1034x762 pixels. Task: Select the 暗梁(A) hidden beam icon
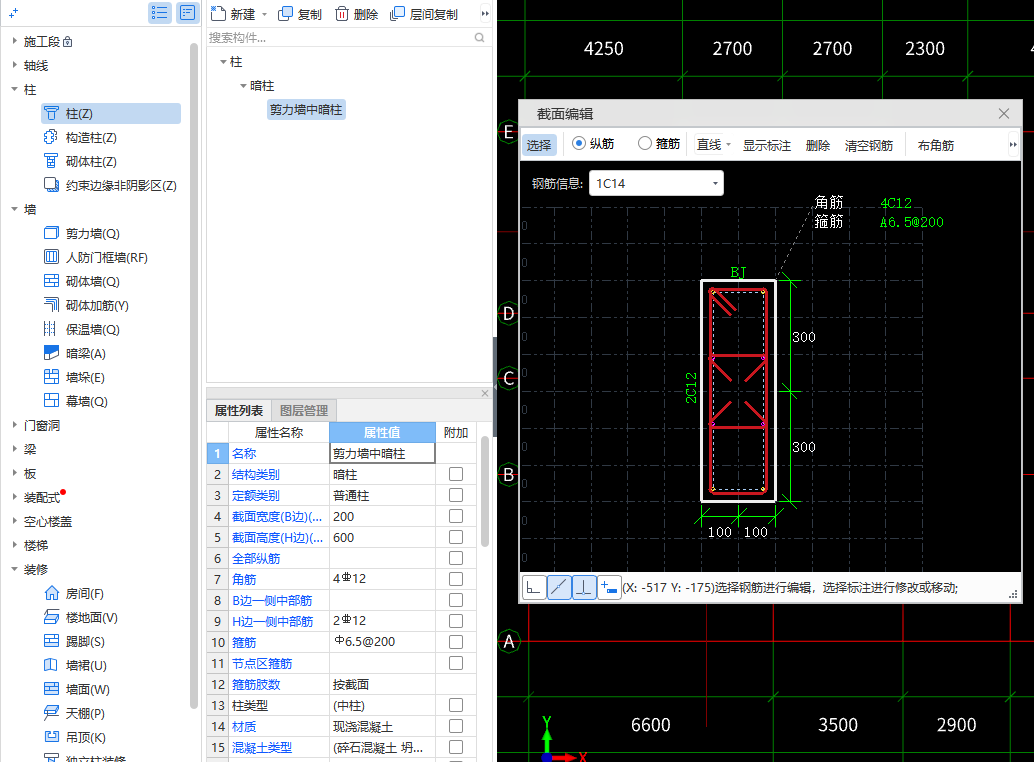click(51, 353)
